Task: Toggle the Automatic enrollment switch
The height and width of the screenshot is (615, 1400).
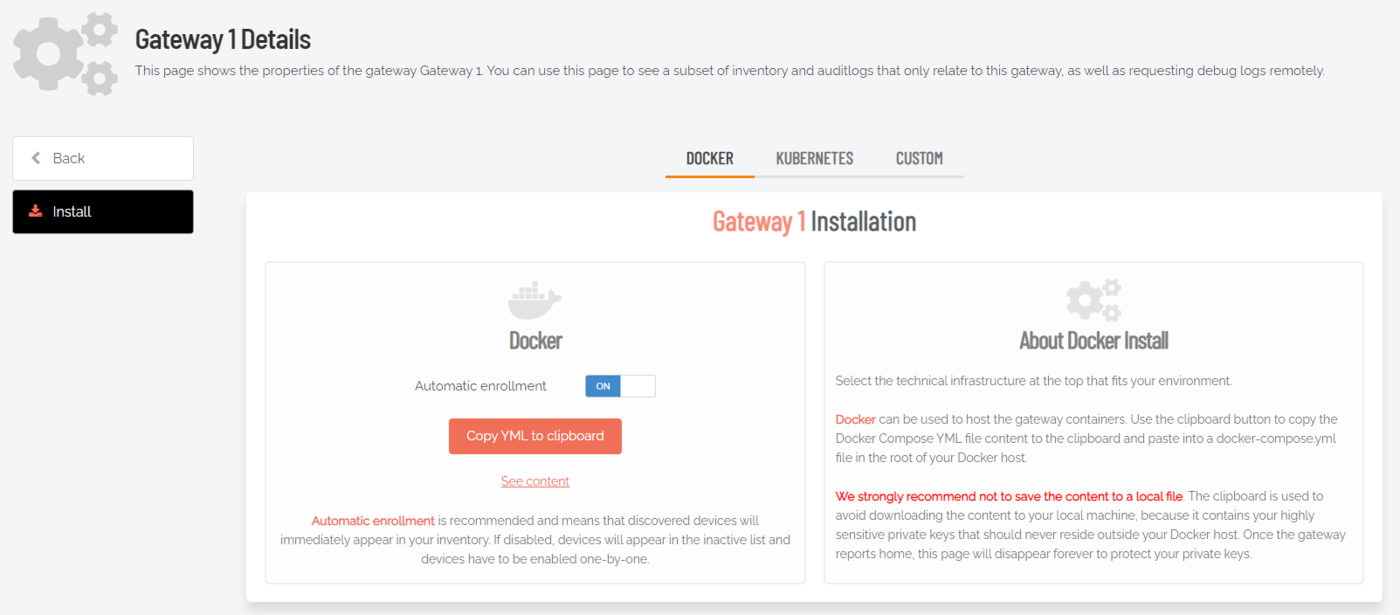Action: [620, 386]
